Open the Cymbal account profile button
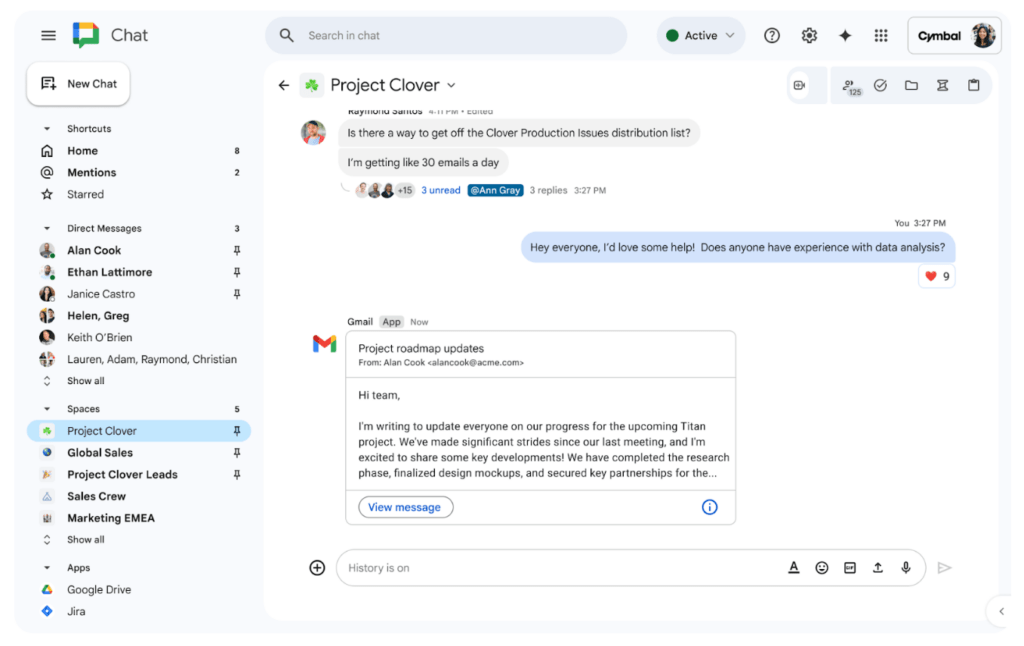The height and width of the screenshot is (646, 1024). click(x=954, y=35)
